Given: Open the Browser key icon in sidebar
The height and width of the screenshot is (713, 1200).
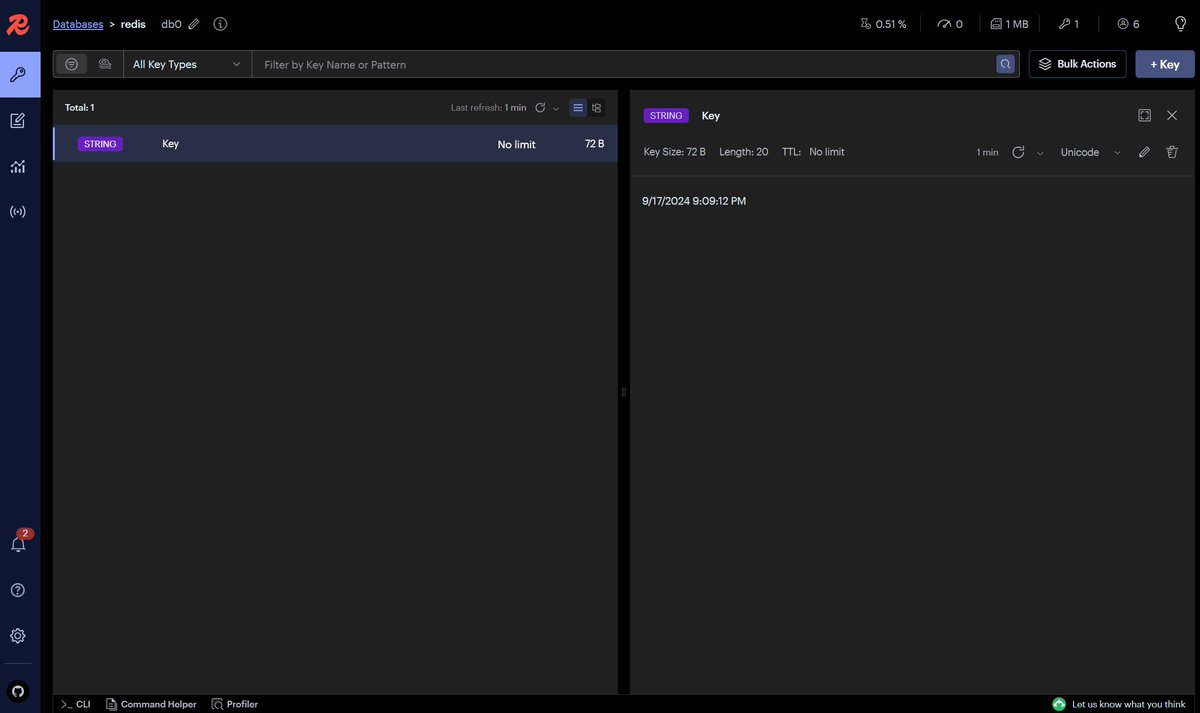Looking at the screenshot, I should coord(18,74).
